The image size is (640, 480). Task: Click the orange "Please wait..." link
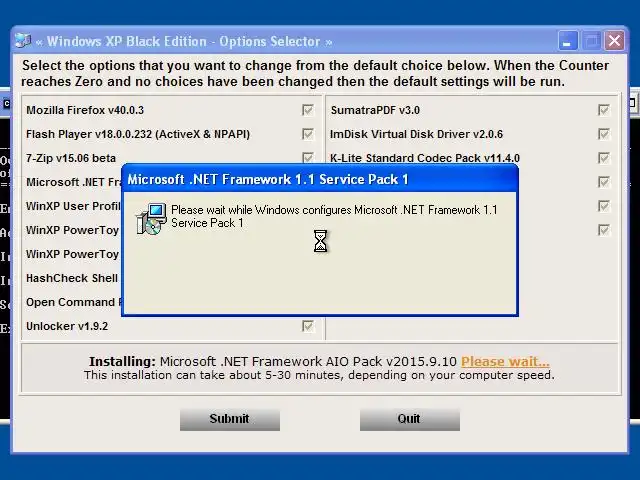[x=505, y=362]
